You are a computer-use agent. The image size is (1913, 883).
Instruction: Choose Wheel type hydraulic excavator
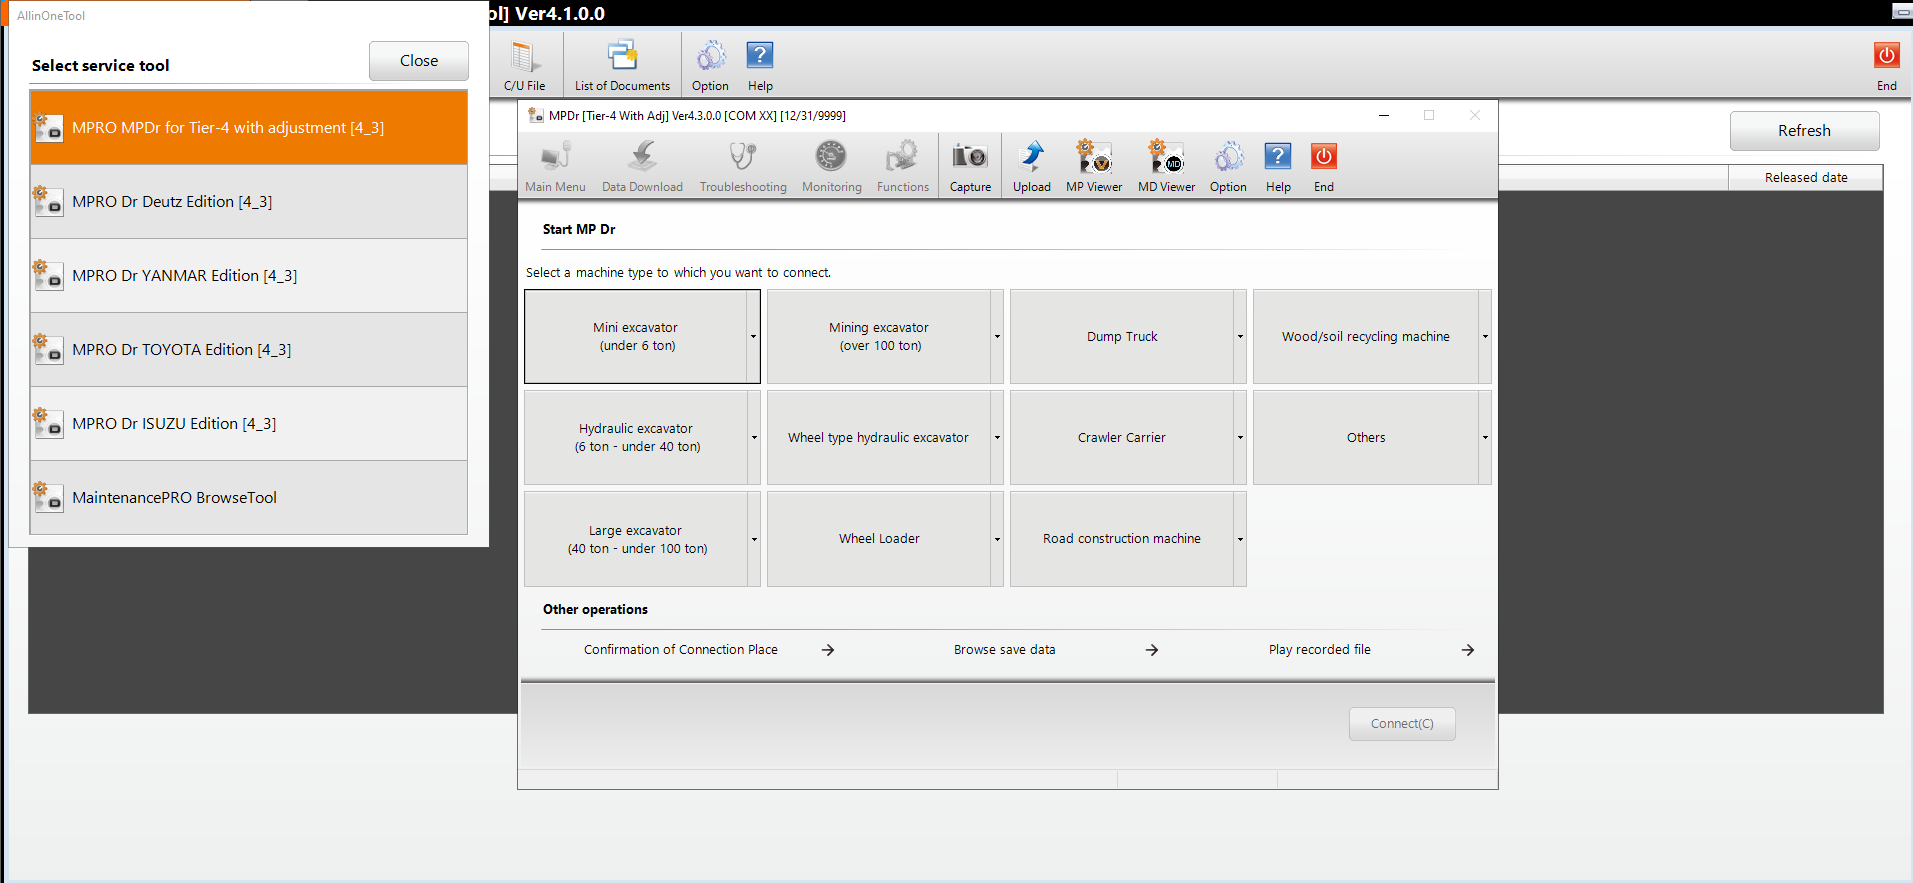pyautogui.click(x=879, y=438)
